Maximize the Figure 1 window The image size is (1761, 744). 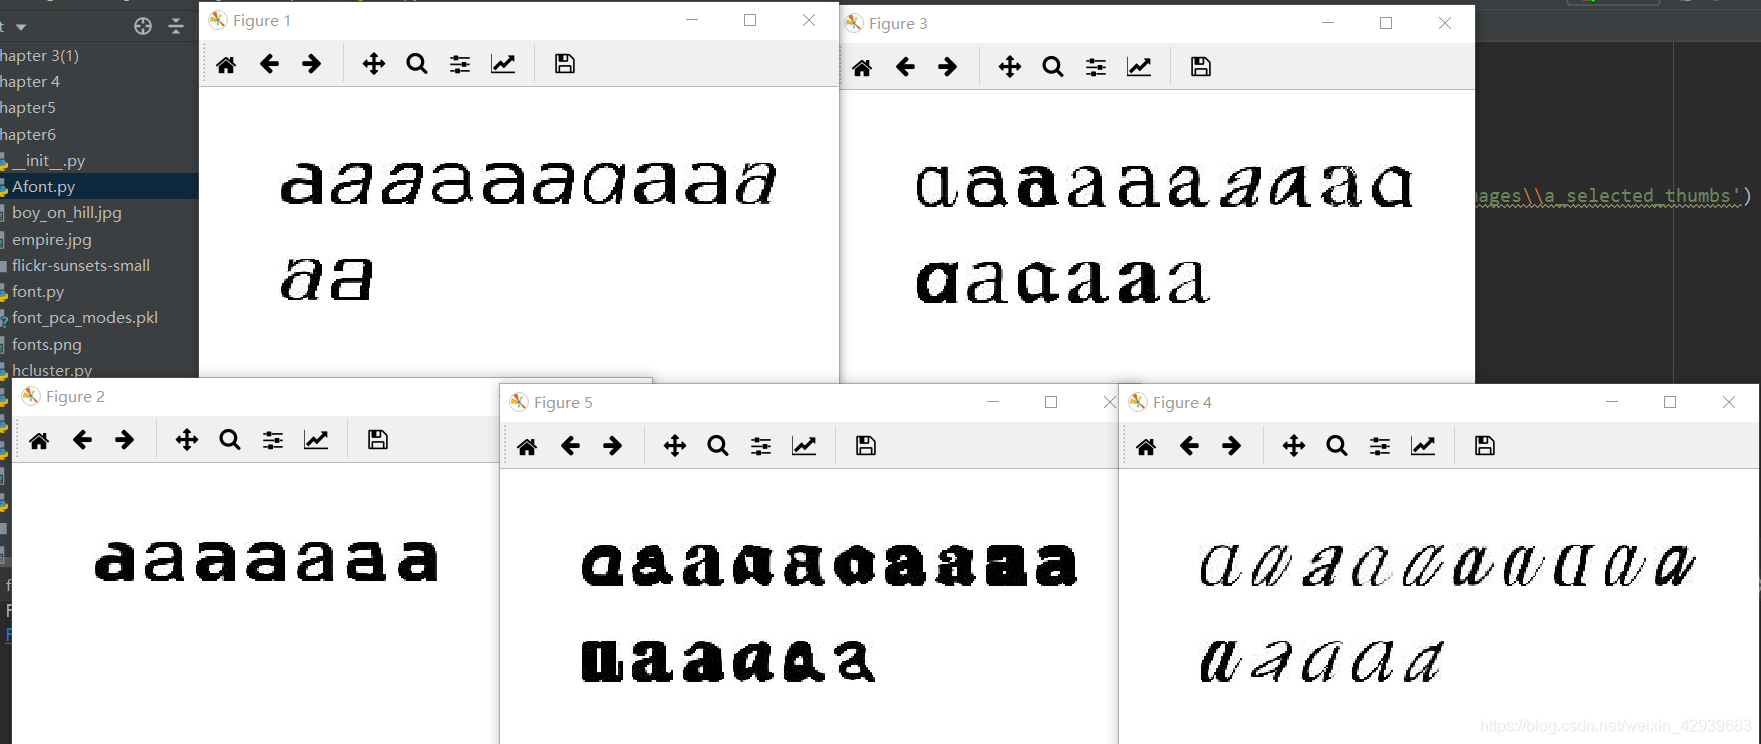point(750,20)
